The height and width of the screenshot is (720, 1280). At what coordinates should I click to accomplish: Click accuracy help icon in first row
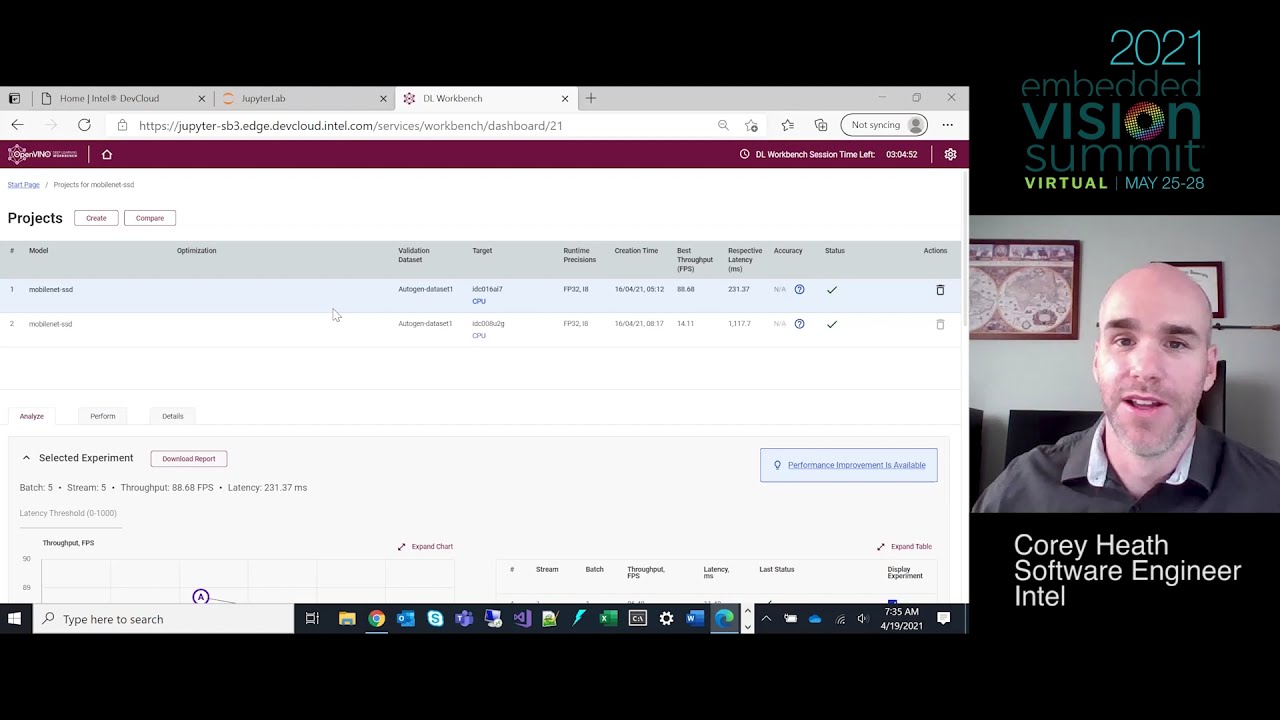tap(799, 290)
